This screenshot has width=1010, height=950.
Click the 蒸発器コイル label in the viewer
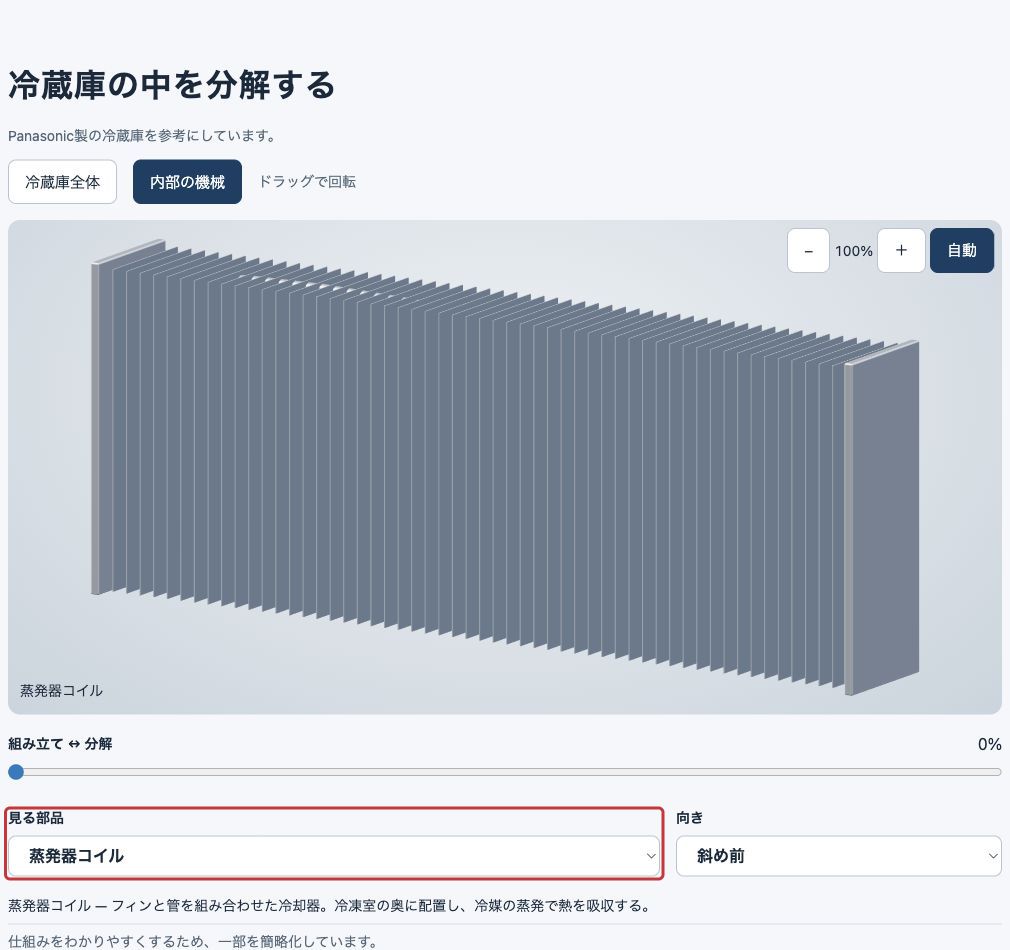(61, 690)
